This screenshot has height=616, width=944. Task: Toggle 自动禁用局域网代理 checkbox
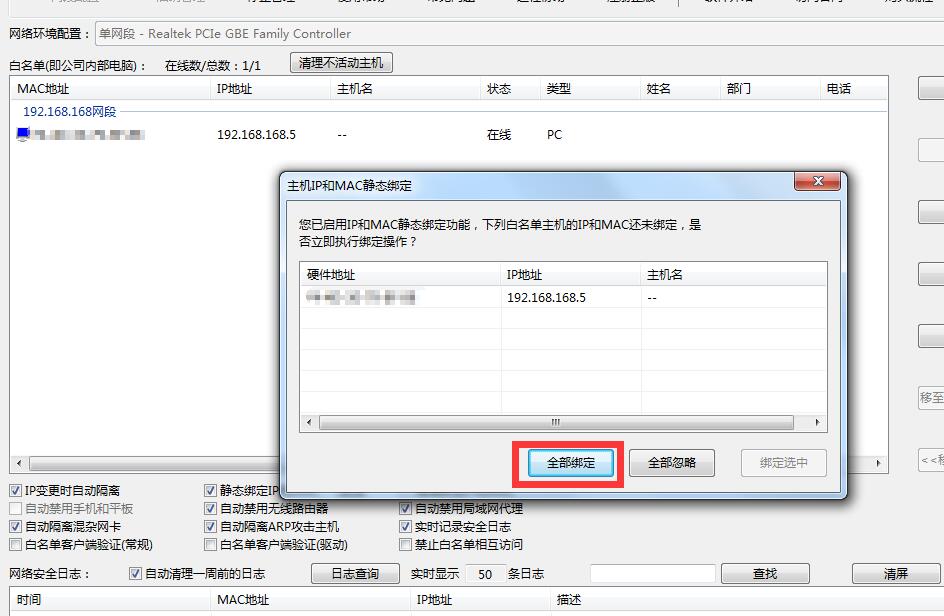[x=406, y=509]
